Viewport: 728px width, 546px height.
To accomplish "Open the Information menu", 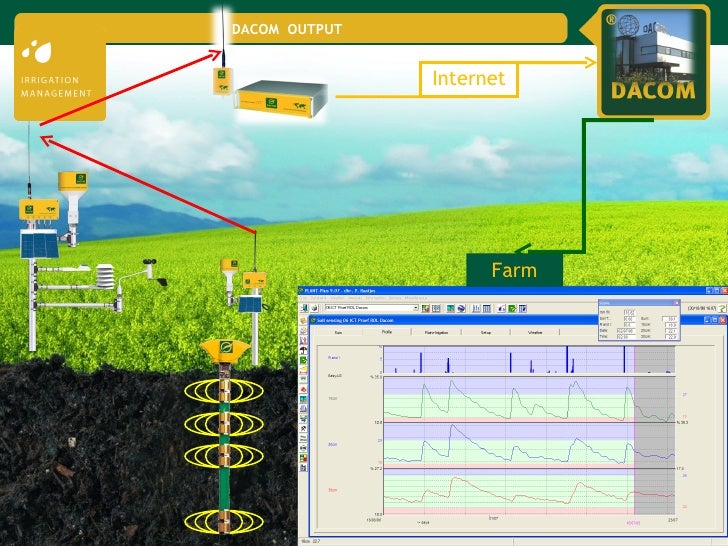I will click(x=376, y=298).
